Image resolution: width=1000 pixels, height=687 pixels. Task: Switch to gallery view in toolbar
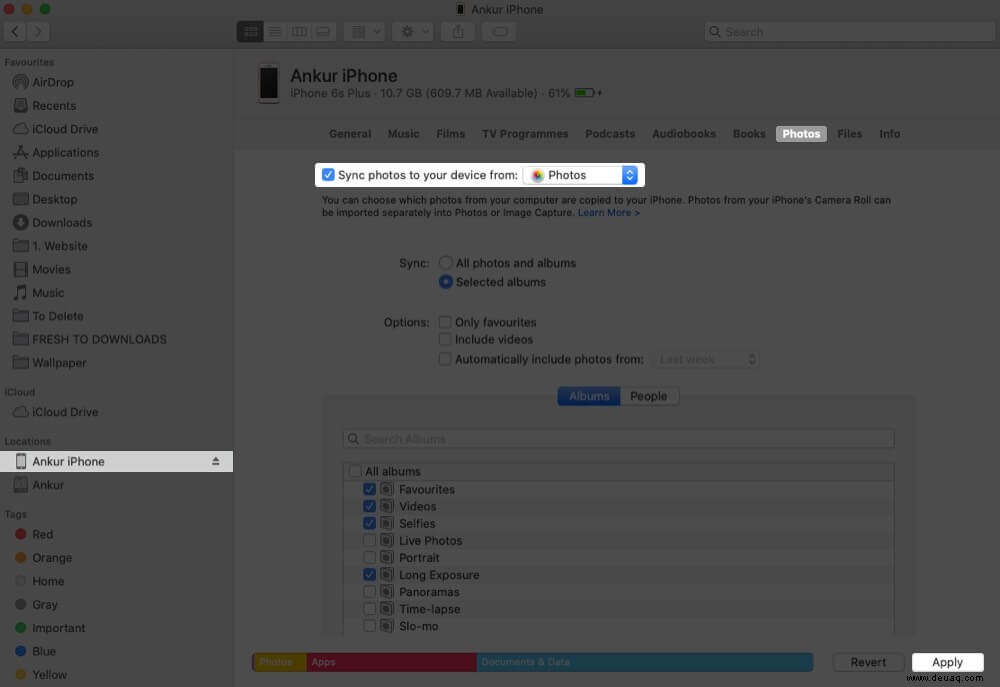coord(323,31)
